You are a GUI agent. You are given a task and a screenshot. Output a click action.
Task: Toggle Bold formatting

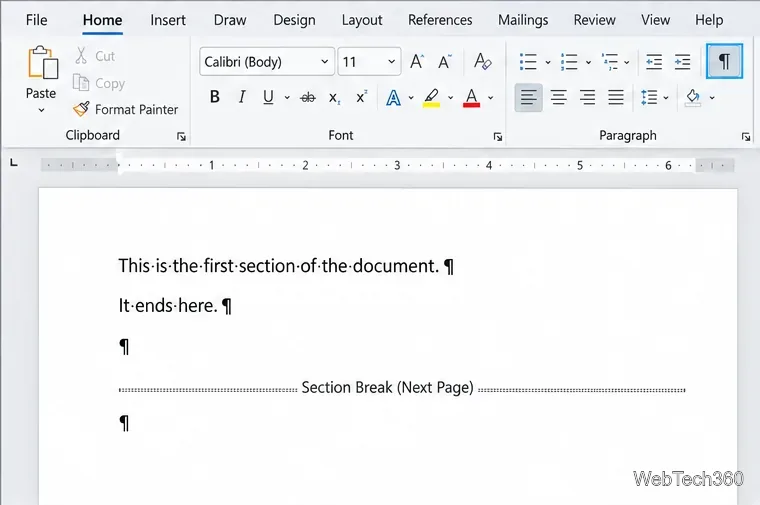pos(215,97)
